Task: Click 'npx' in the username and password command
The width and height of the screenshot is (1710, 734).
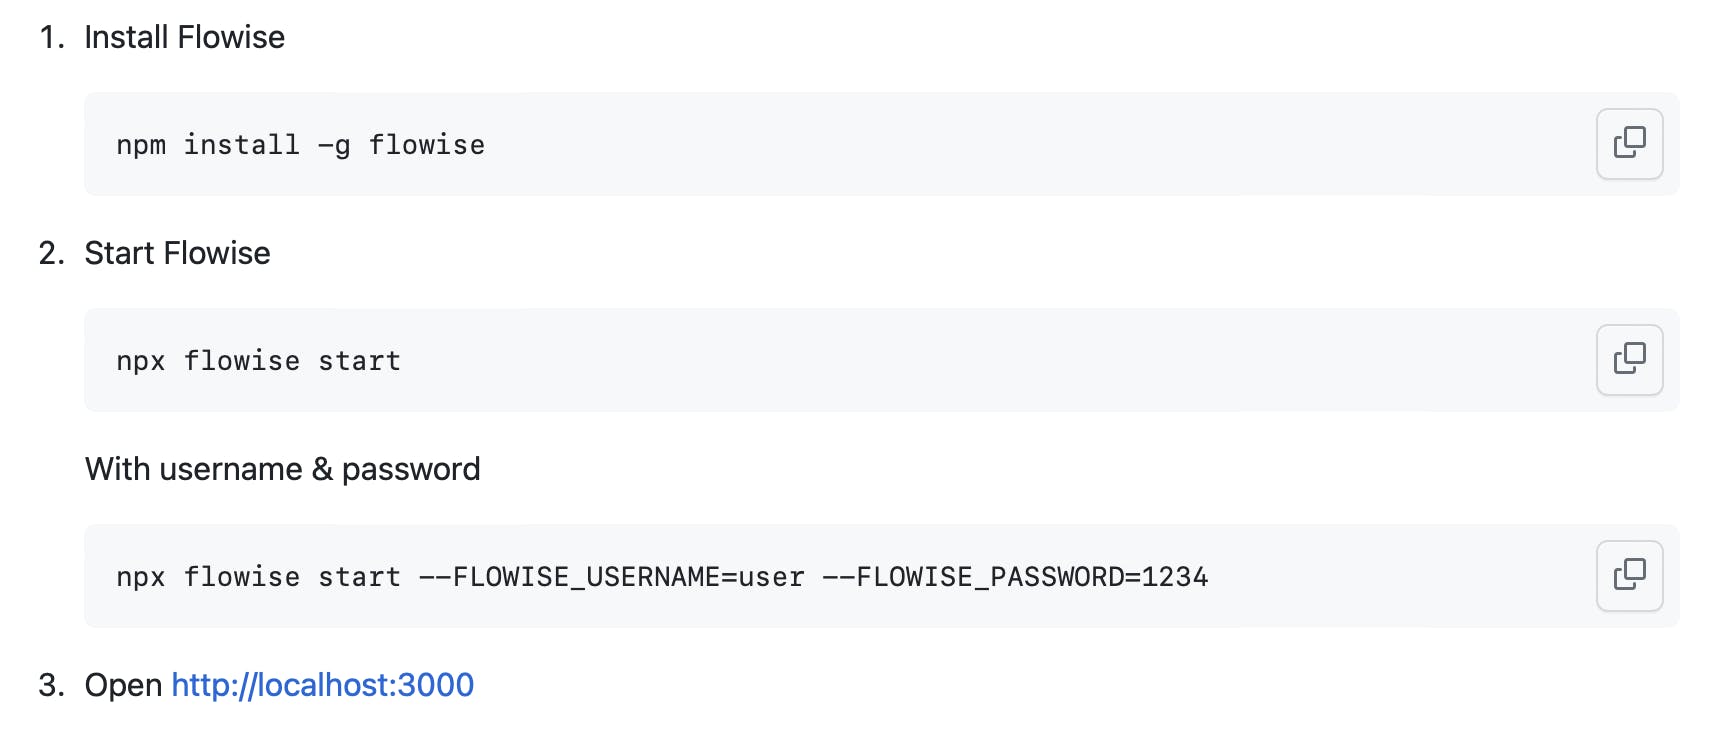Action: click(141, 578)
